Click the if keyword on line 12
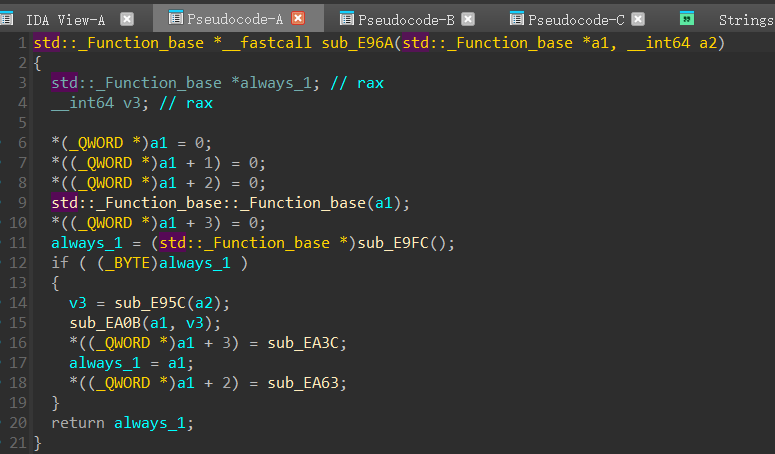The height and width of the screenshot is (454, 775). [60, 263]
